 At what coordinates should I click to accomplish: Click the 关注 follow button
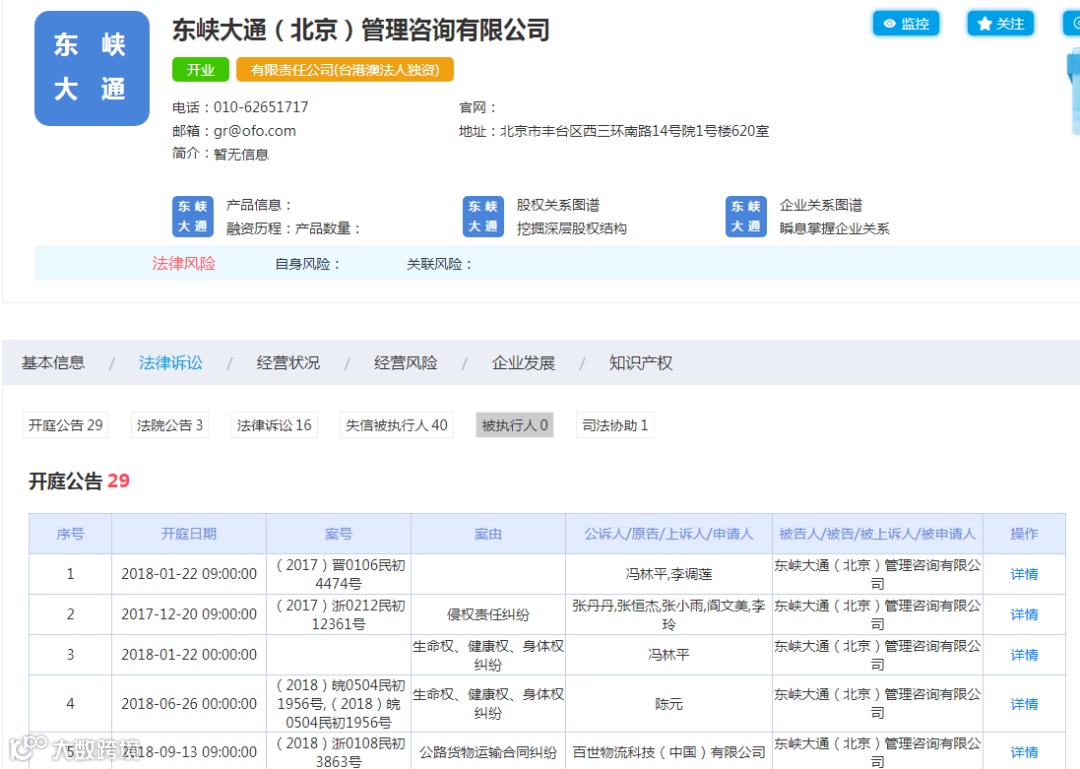point(1001,23)
